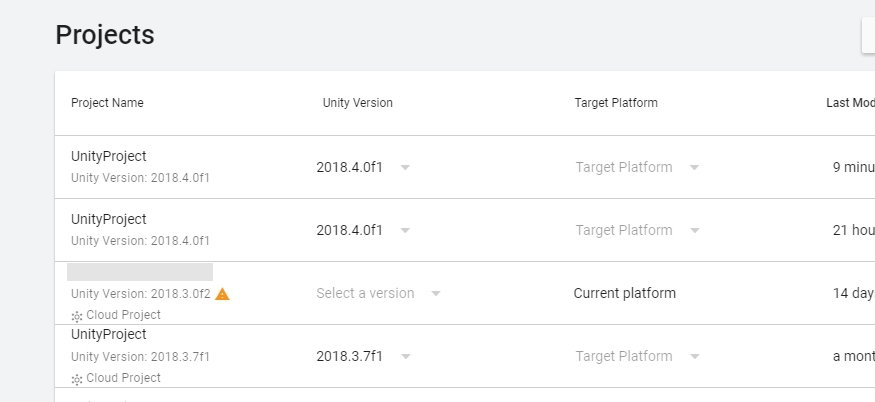Open Target Platform dropdown in the 21 hours row
Image resolution: width=875 pixels, height=402 pixels.
click(x=637, y=230)
